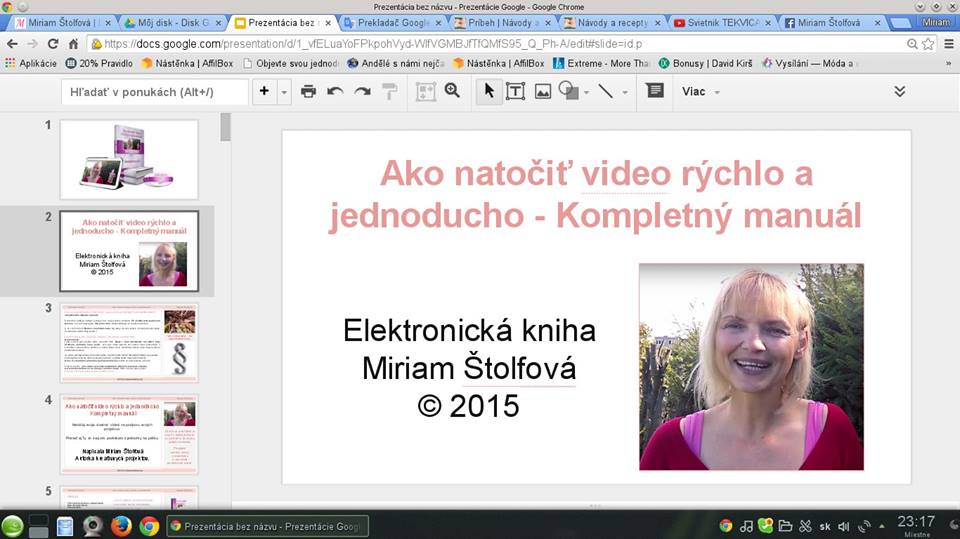Click the insert comment icon
960x539 pixels.
click(x=654, y=91)
